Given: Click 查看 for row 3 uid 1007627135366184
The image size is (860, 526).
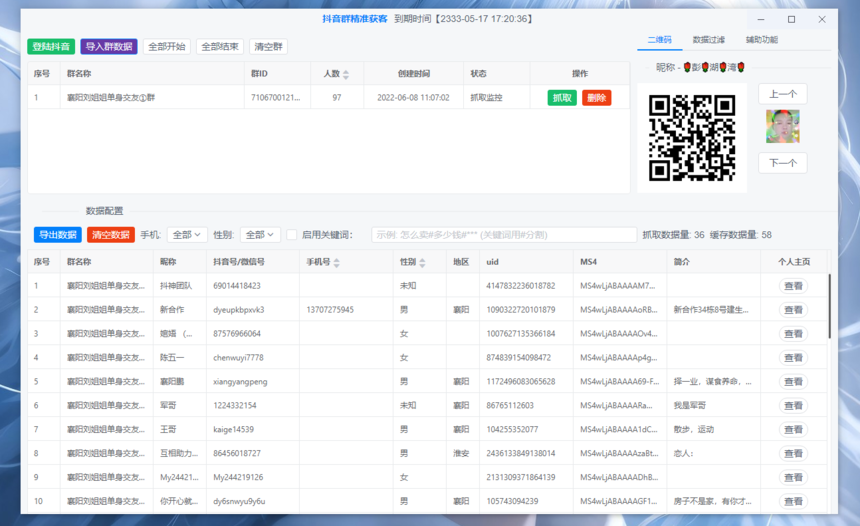Looking at the screenshot, I should tap(793, 333).
